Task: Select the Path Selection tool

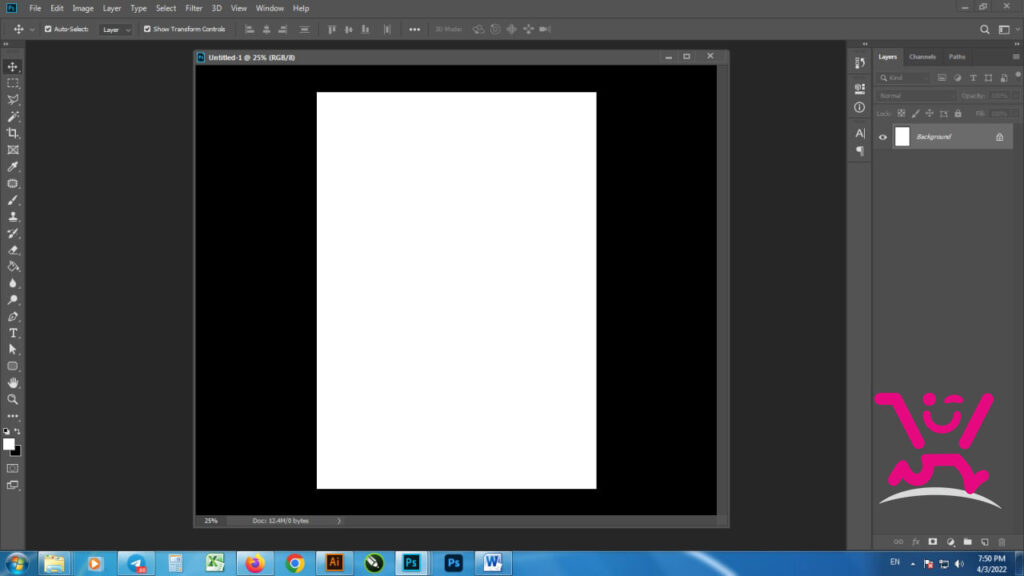Action: pos(12,350)
